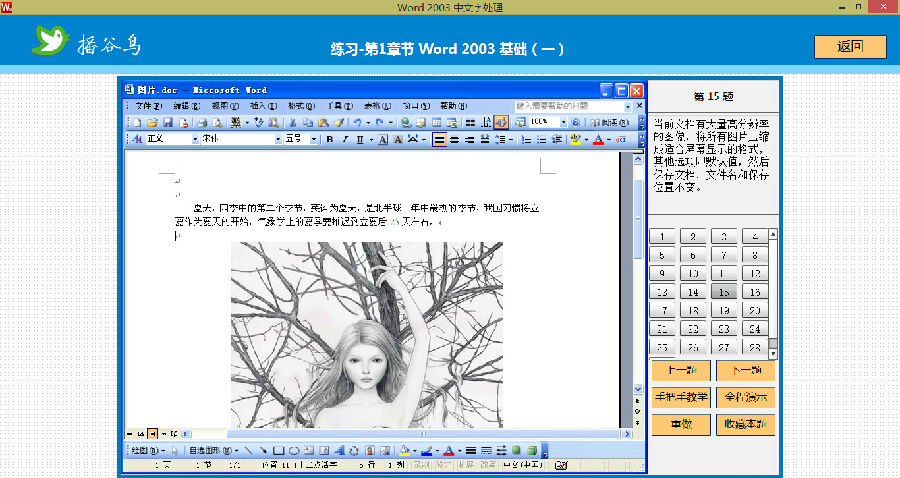
Task: Open the 格式 Format menu
Action: coord(301,106)
